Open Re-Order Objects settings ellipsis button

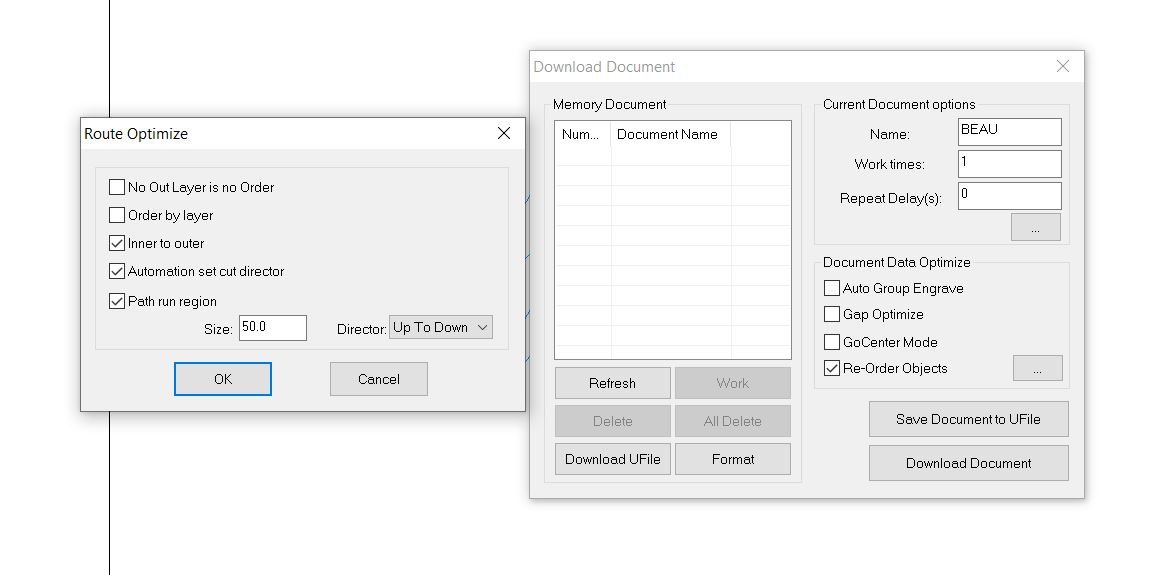click(1037, 369)
